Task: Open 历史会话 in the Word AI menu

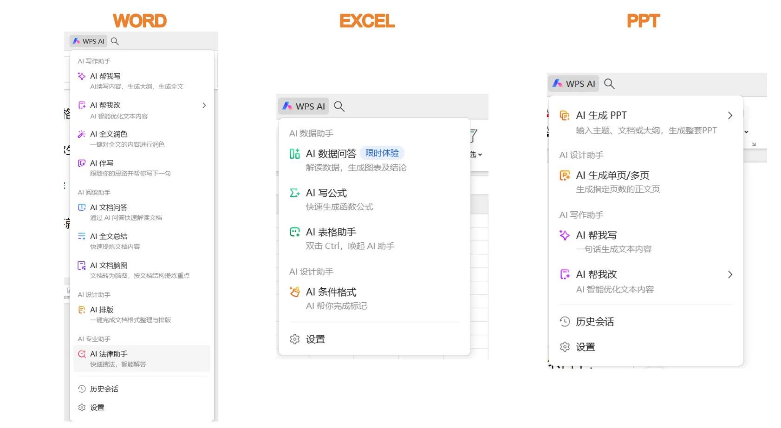Action: pos(104,388)
